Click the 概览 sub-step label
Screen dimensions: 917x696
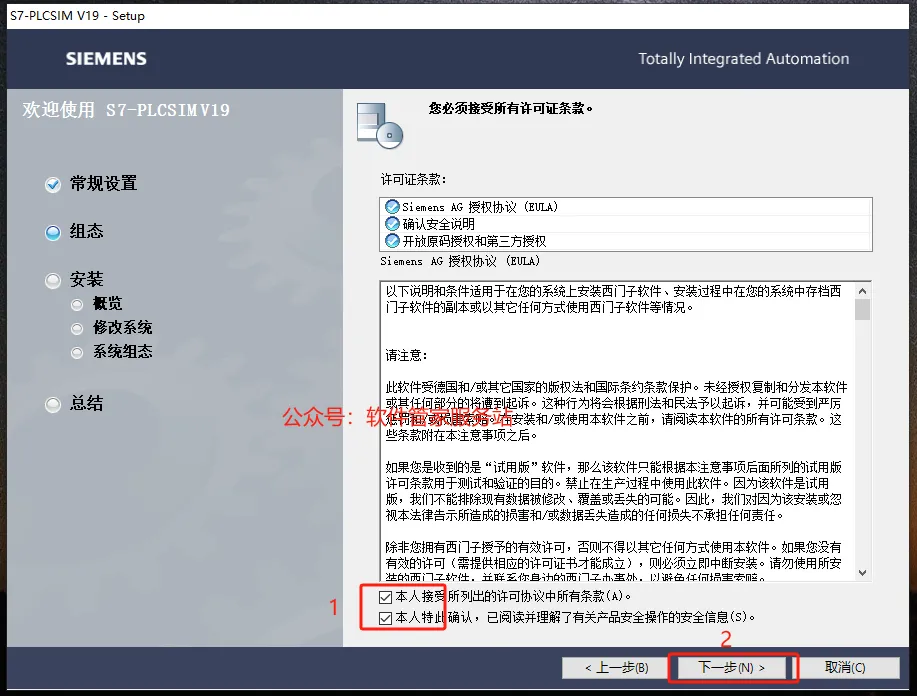[x=108, y=304]
